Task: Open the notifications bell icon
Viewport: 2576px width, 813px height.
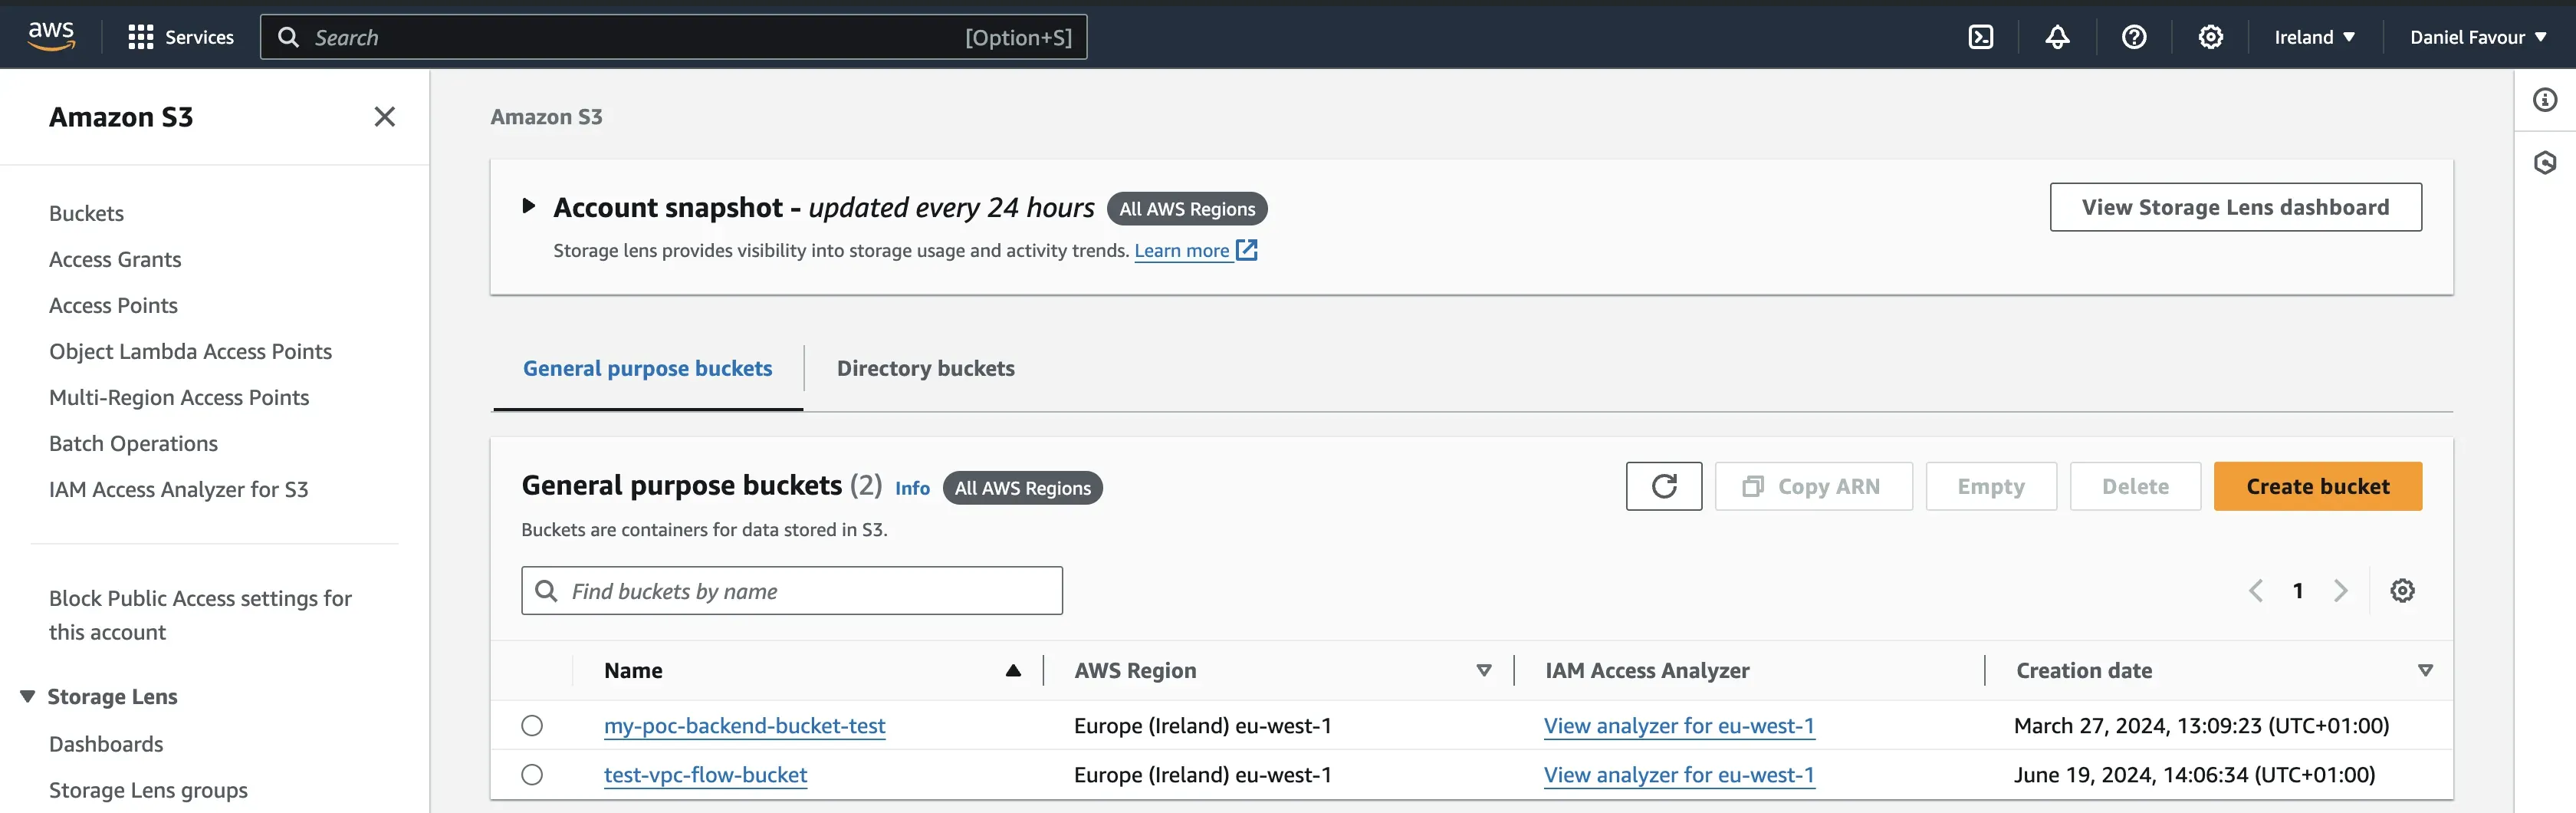Action: click(x=2057, y=37)
